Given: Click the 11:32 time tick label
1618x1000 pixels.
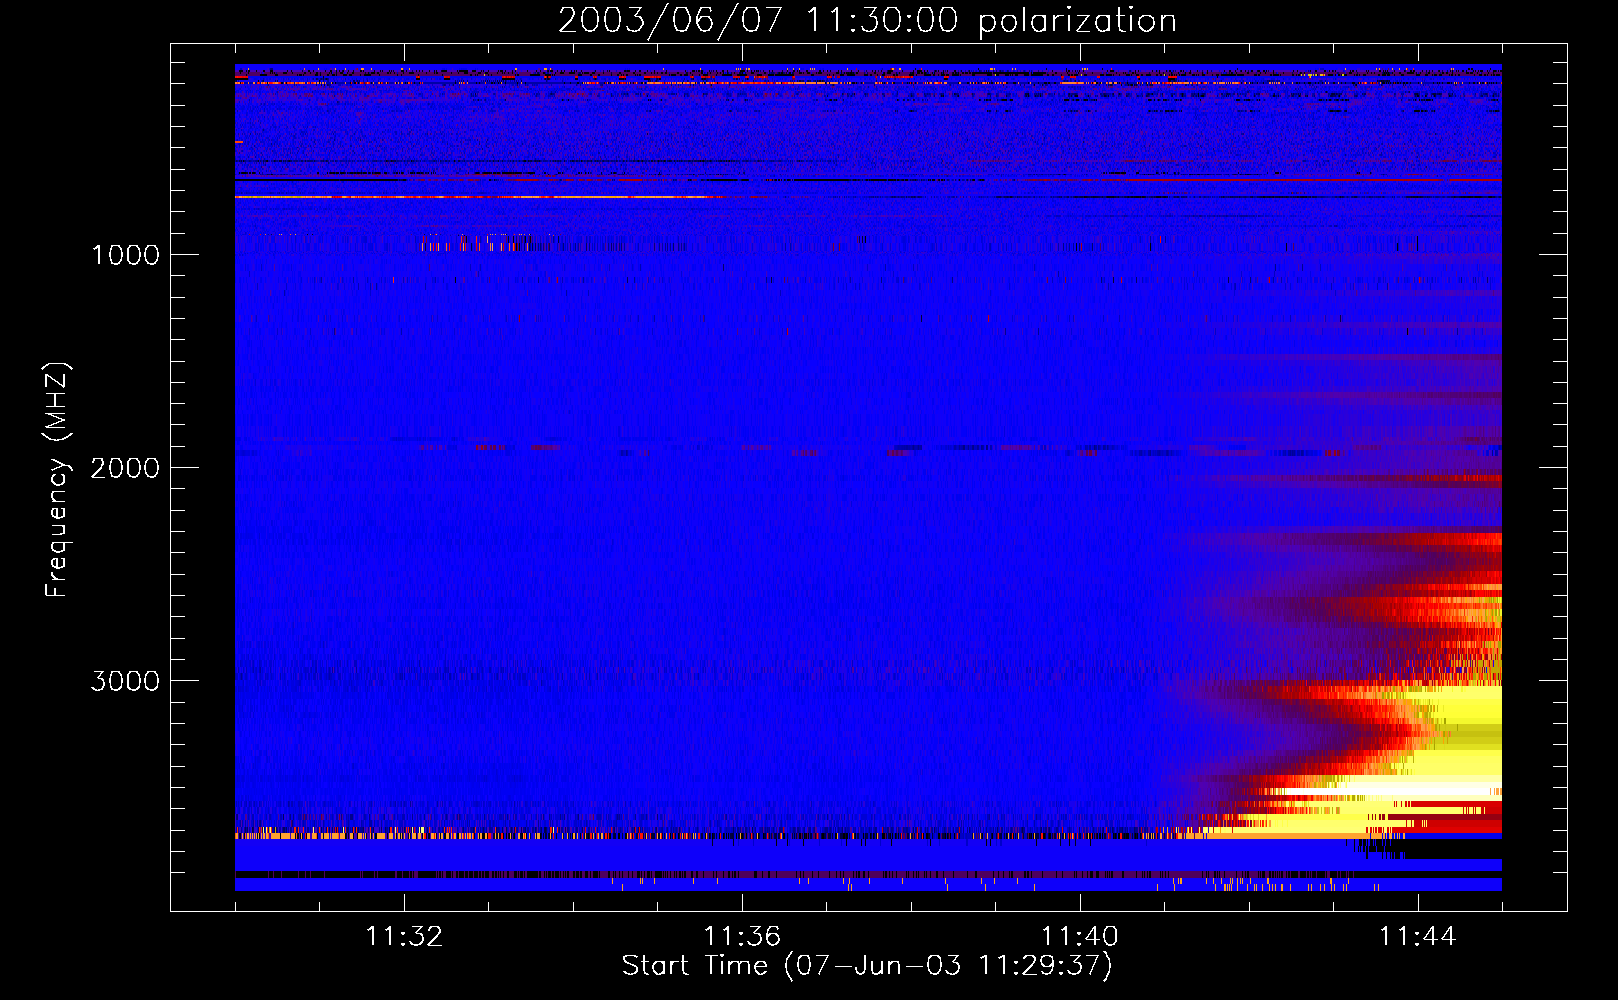Looking at the screenshot, I should pyautogui.click(x=404, y=937).
